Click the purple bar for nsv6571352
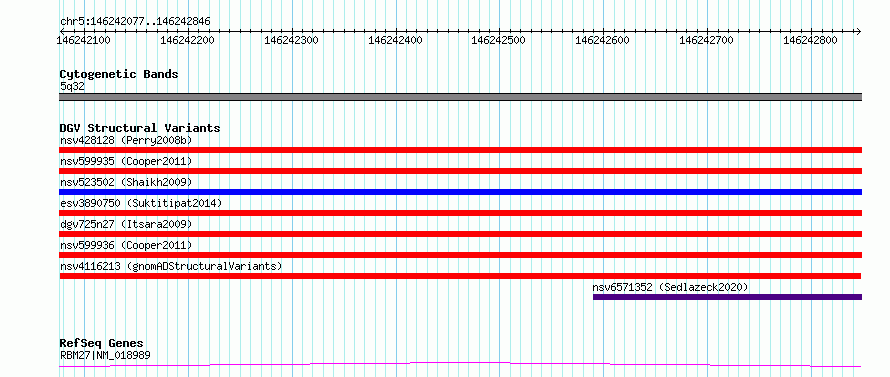The image size is (890, 377). coord(728,297)
